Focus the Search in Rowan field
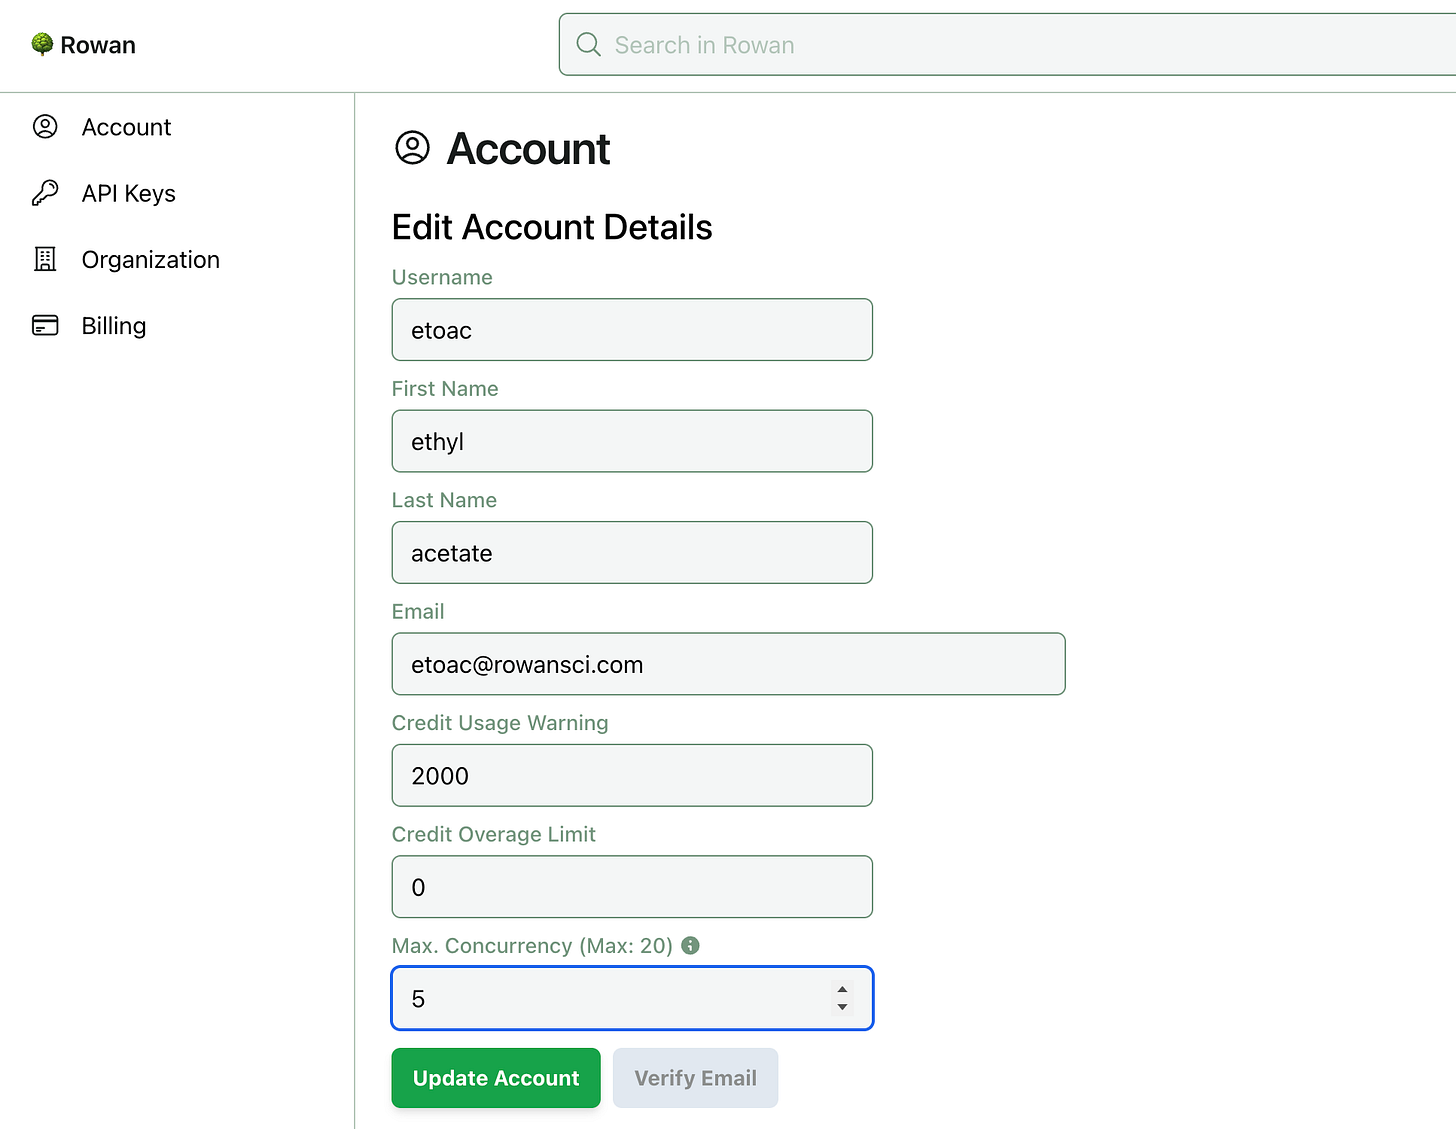 point(1007,45)
